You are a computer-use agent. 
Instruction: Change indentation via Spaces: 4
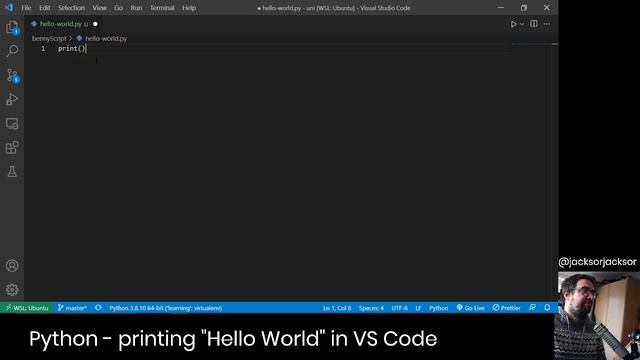371,308
